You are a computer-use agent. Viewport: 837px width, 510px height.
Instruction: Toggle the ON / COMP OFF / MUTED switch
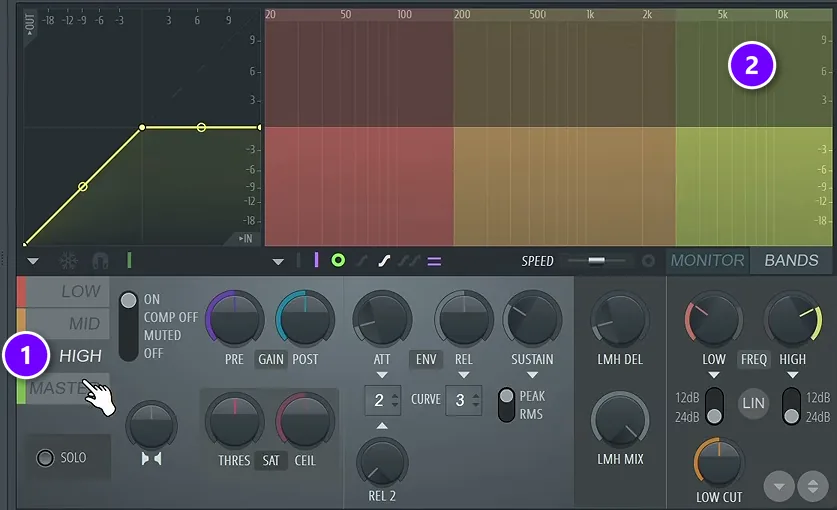129,326
